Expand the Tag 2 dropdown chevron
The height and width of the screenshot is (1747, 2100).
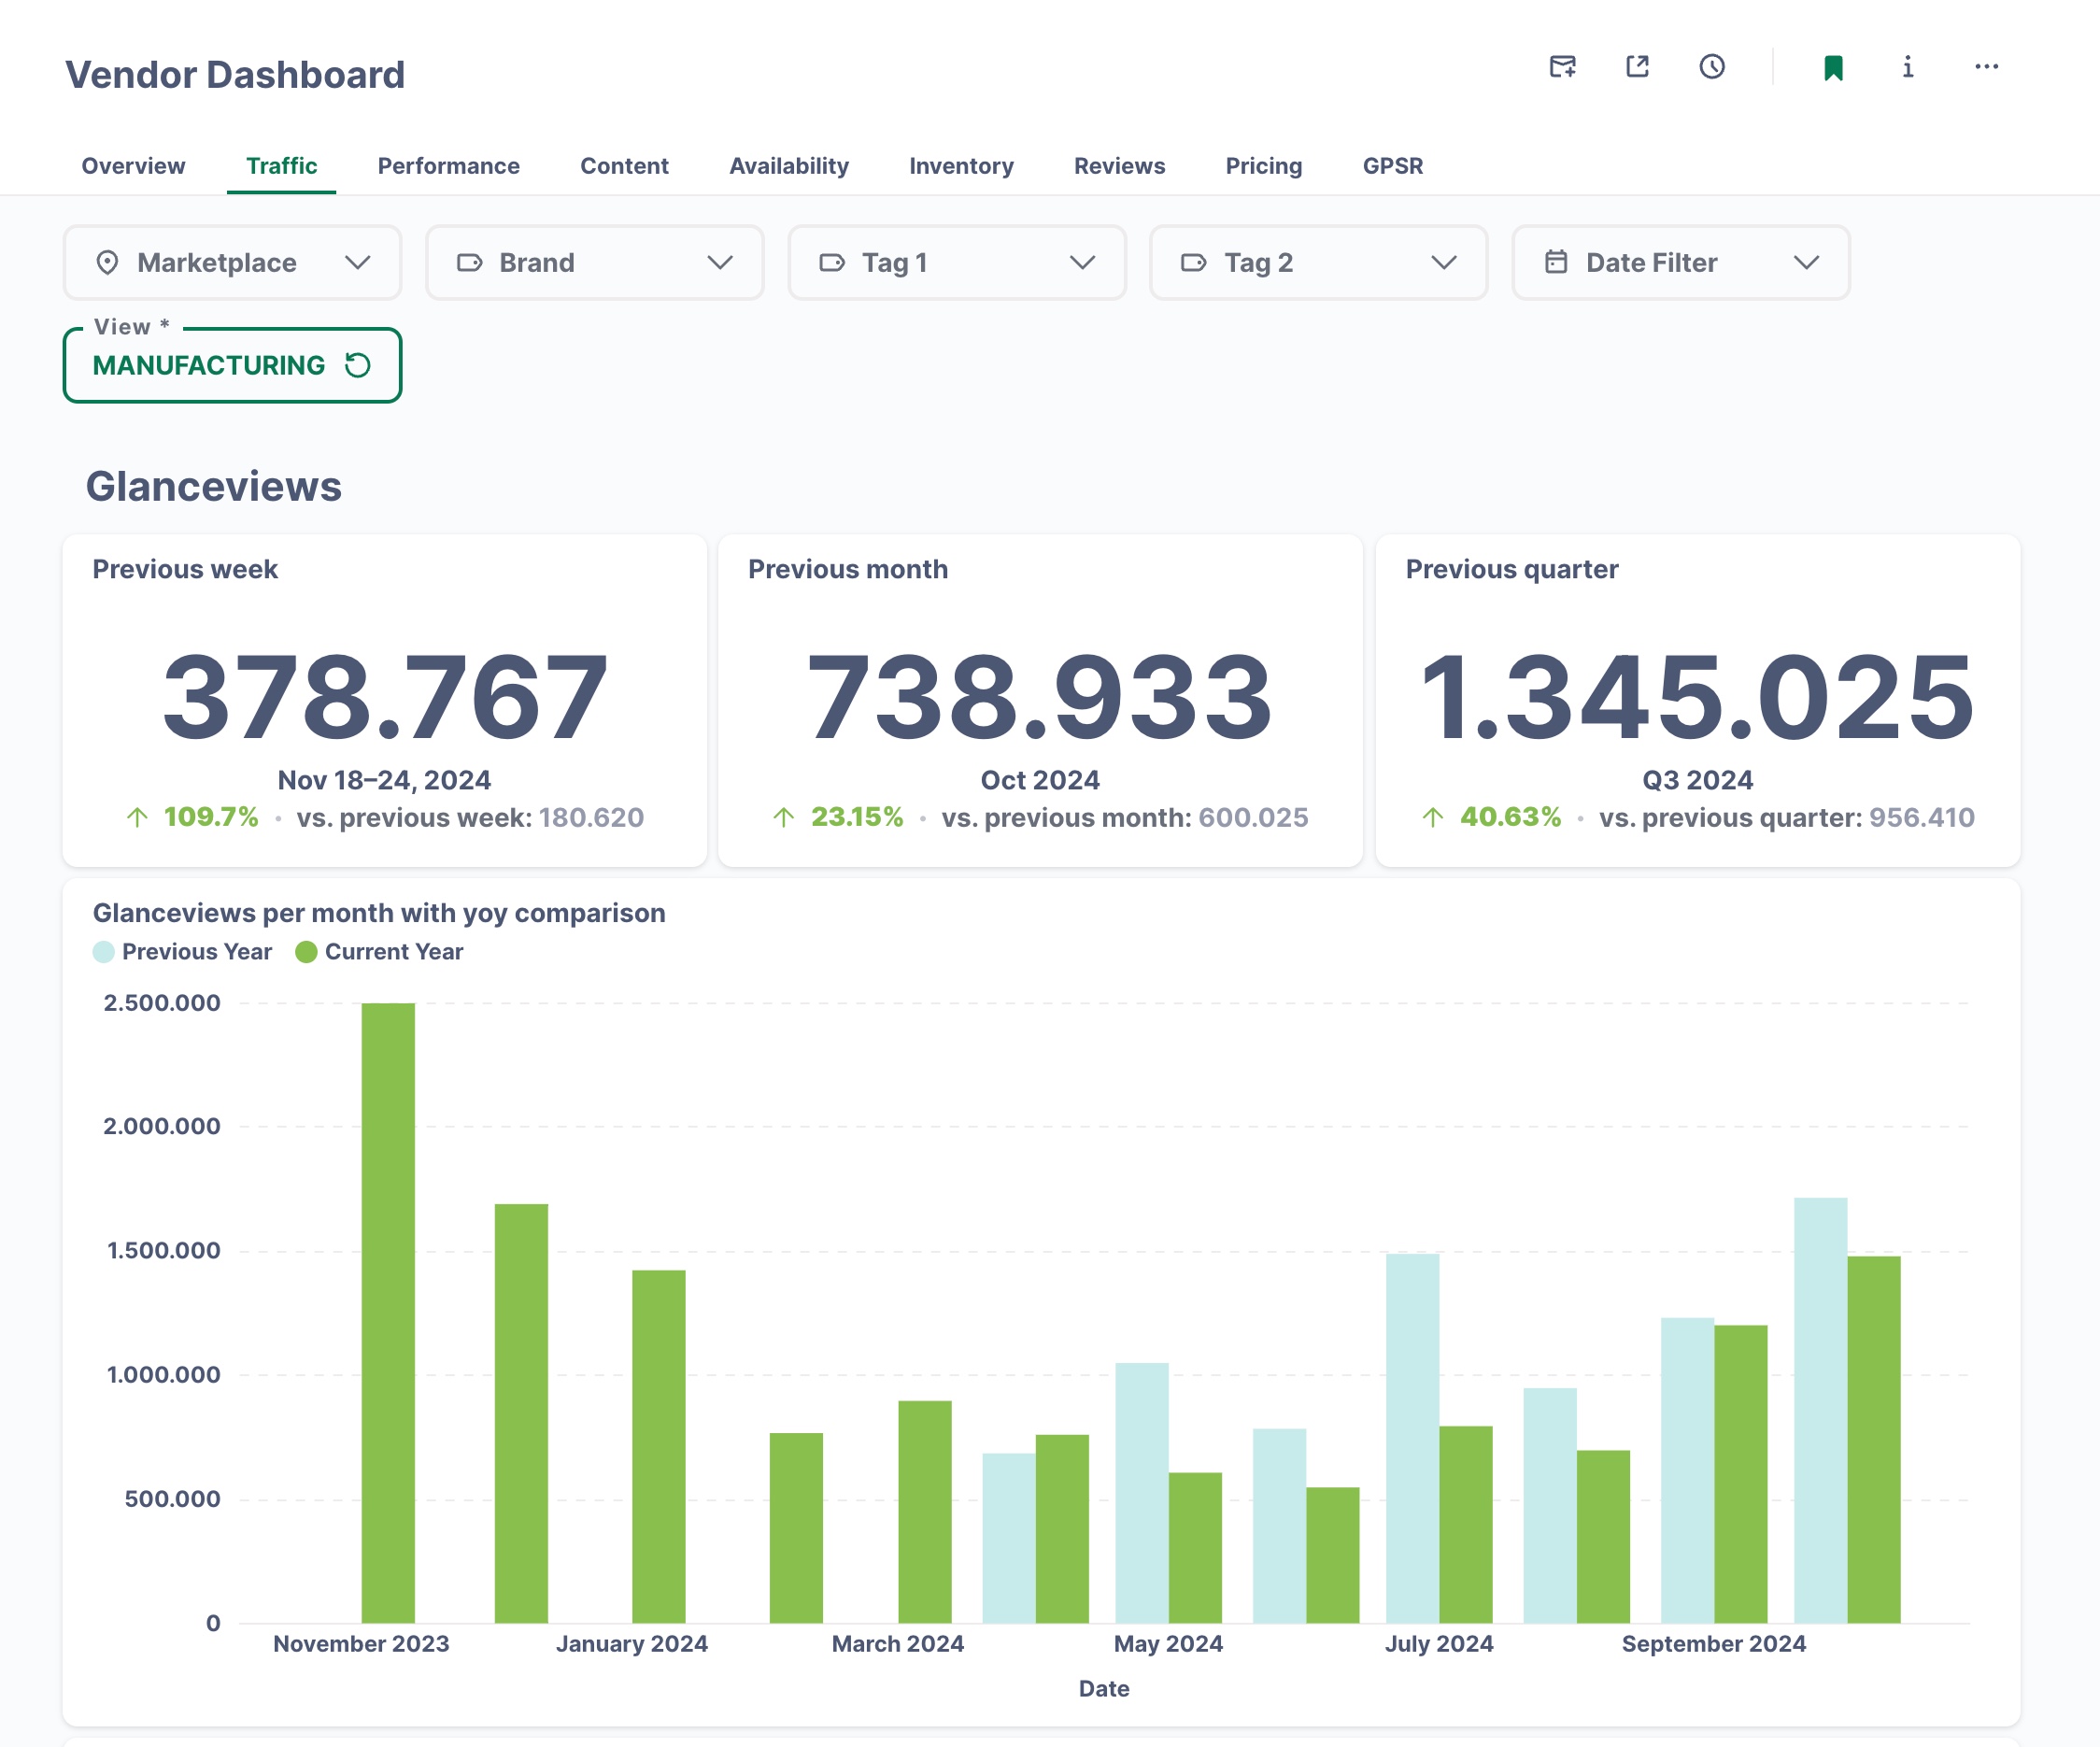1444,263
